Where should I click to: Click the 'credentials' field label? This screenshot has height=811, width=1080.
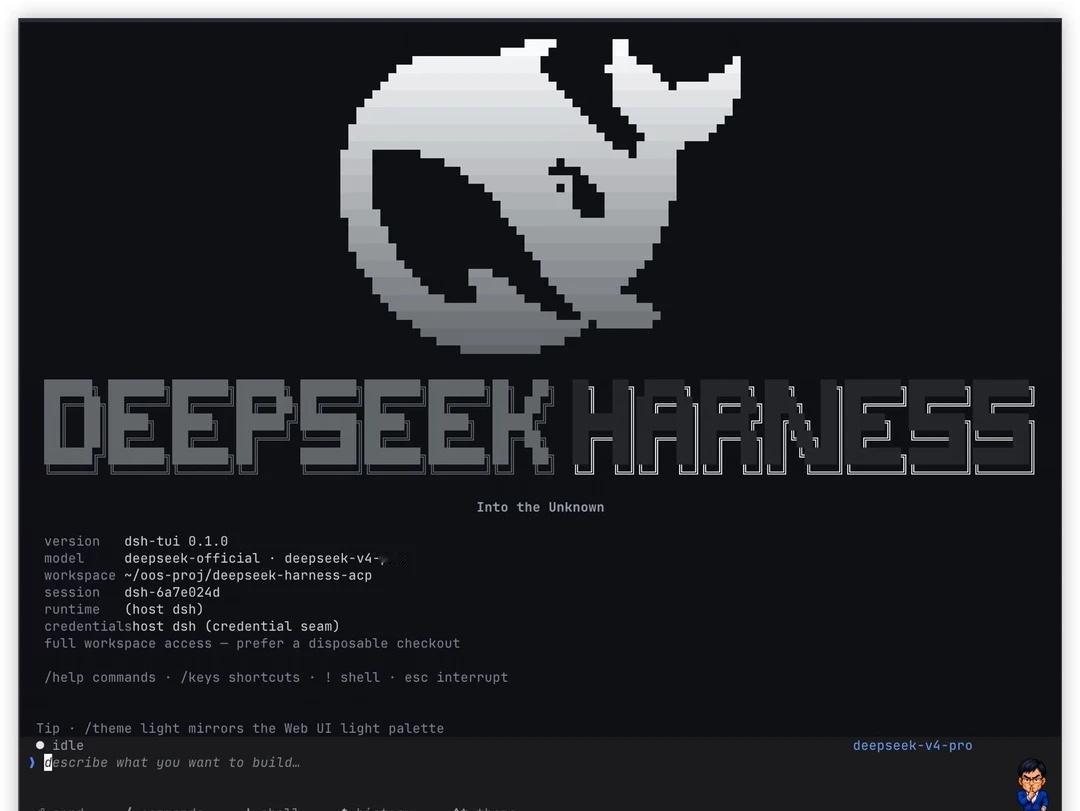(87, 626)
